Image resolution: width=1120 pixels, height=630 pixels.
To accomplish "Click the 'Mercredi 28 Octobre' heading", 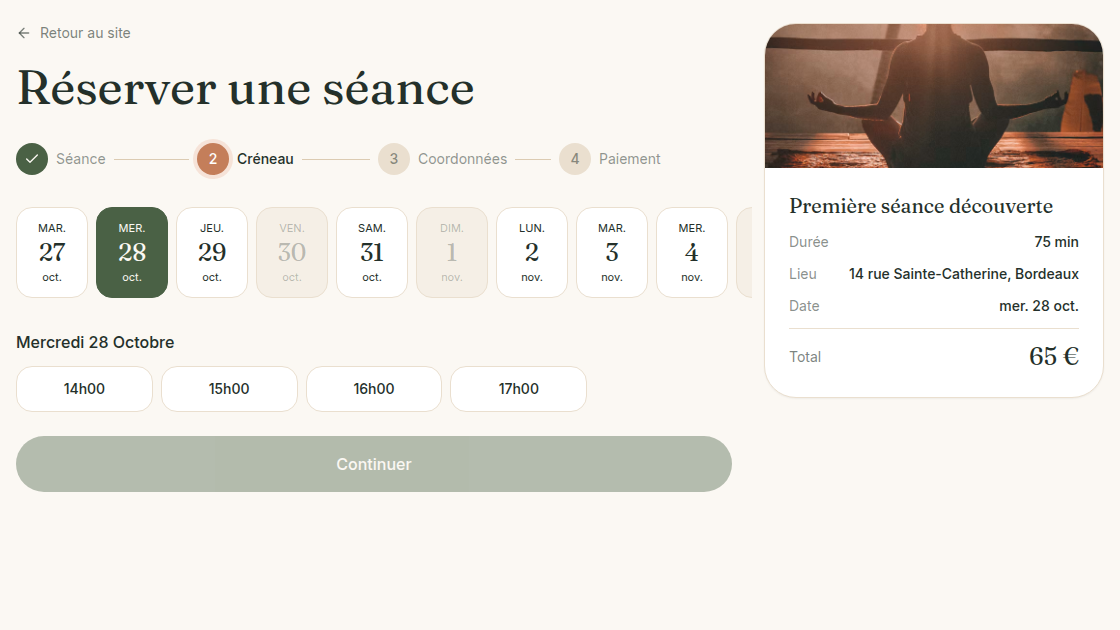I will tap(95, 342).
